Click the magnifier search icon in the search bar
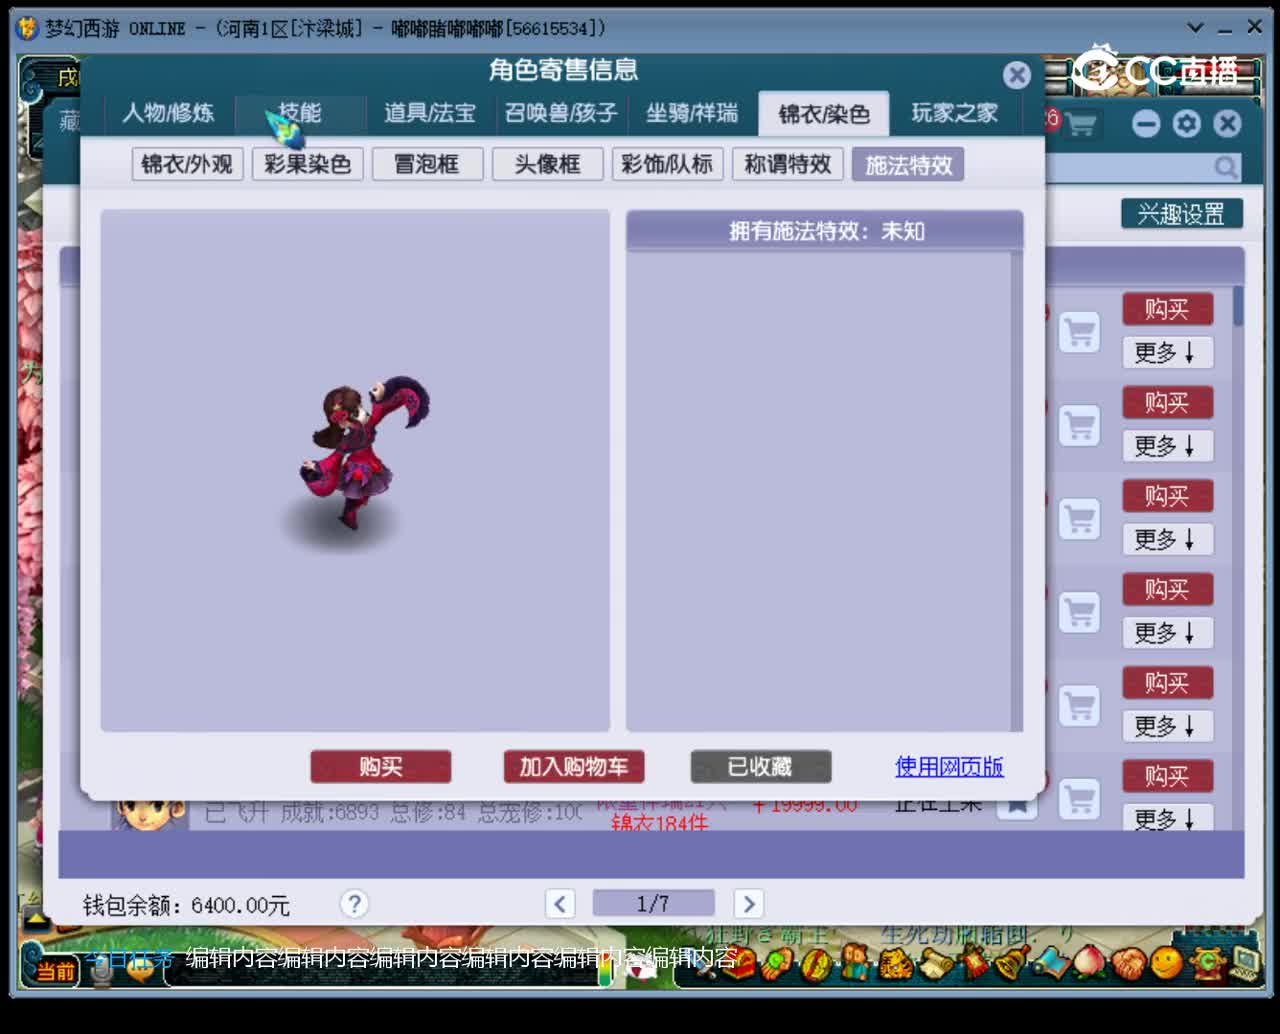The image size is (1280, 1034). [1225, 168]
